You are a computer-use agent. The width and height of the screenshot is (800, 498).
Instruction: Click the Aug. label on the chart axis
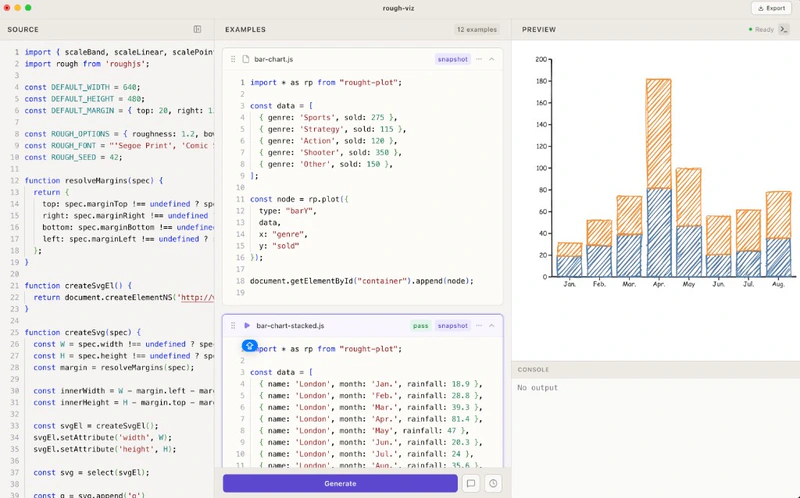tap(778, 284)
